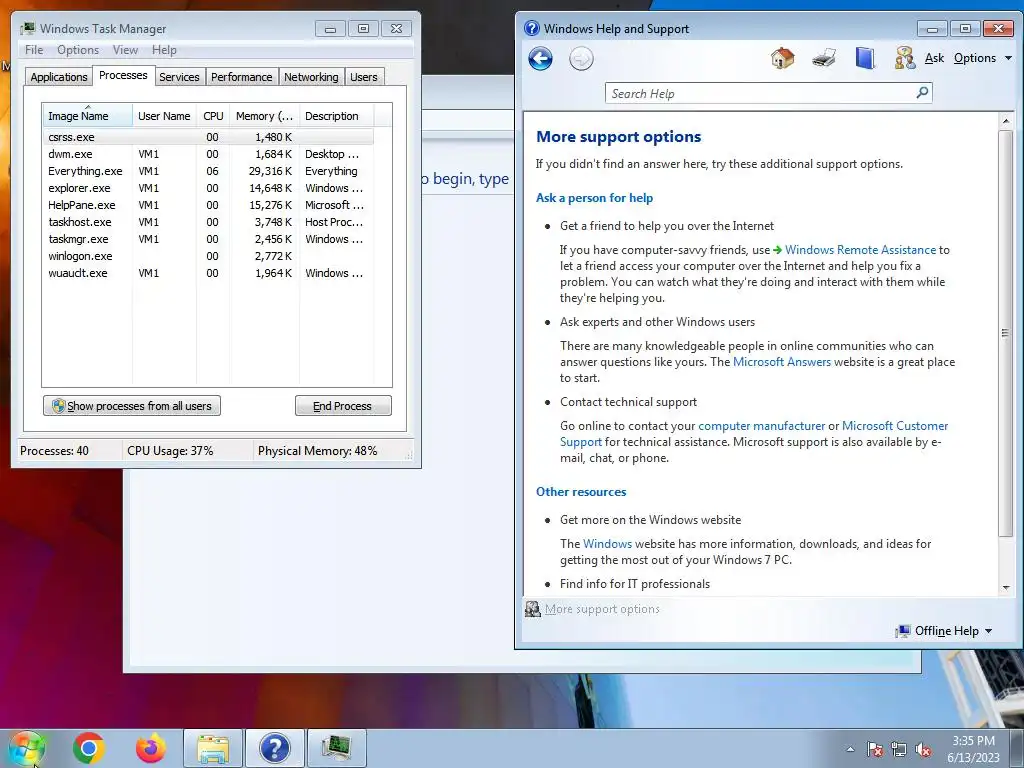The height and width of the screenshot is (768, 1024).
Task: Click the Offline Help monitor icon
Action: [903, 631]
